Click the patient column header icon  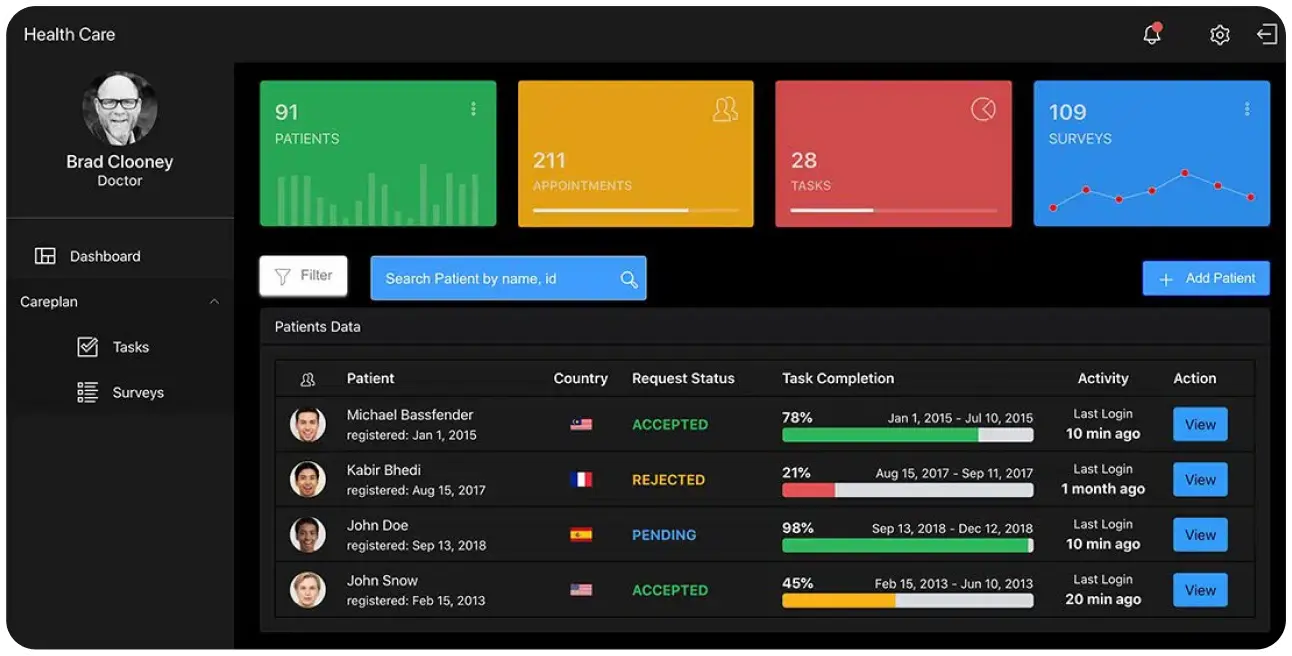[x=308, y=379]
